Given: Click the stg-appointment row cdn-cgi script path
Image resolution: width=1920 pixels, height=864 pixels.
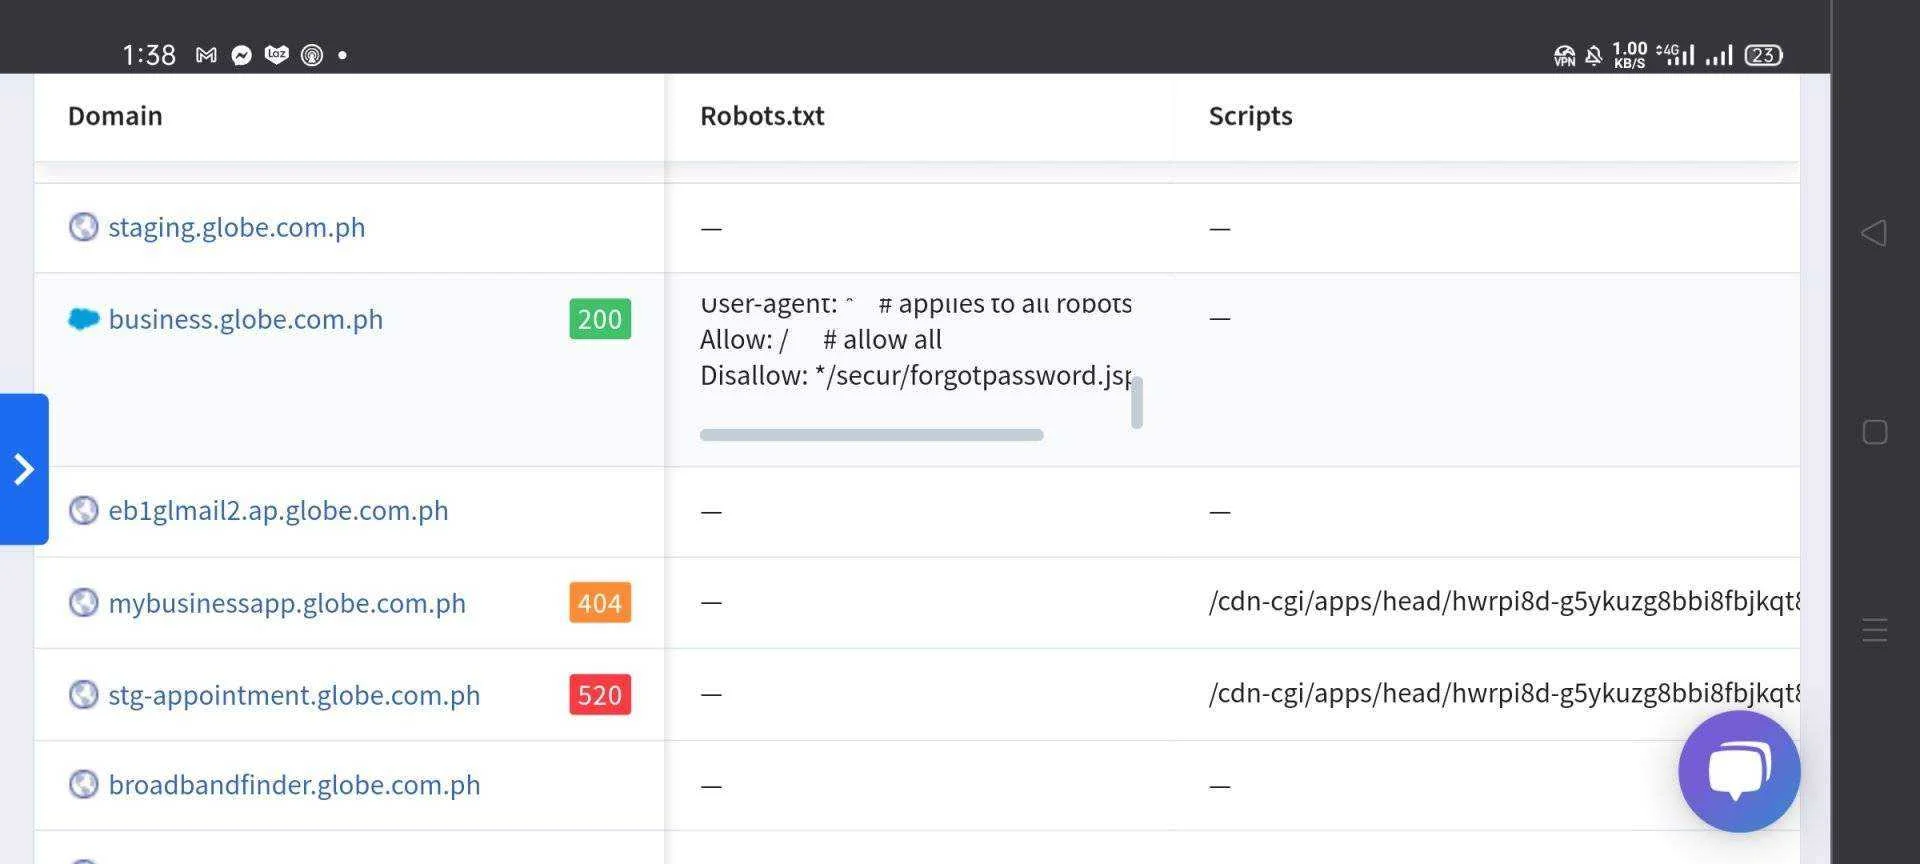Looking at the screenshot, I should coord(1504,694).
